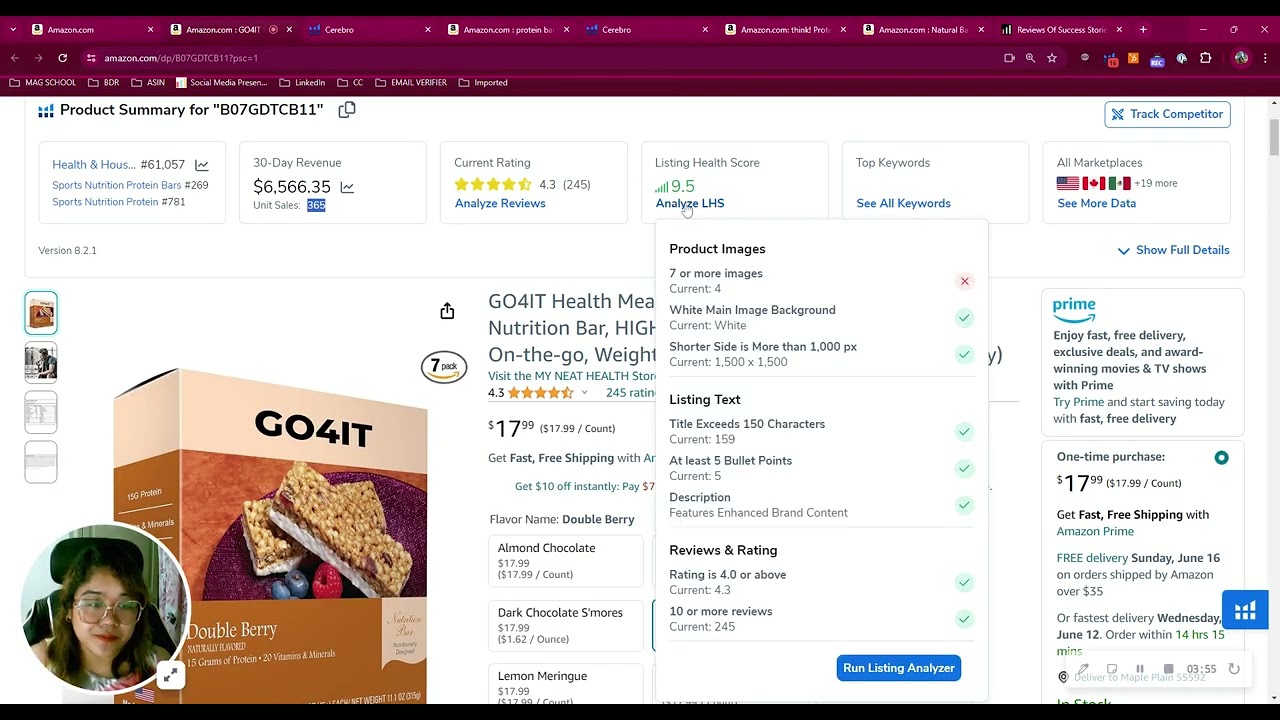Select the fourth product thumbnail image
The height and width of the screenshot is (720, 1280).
pos(41,462)
